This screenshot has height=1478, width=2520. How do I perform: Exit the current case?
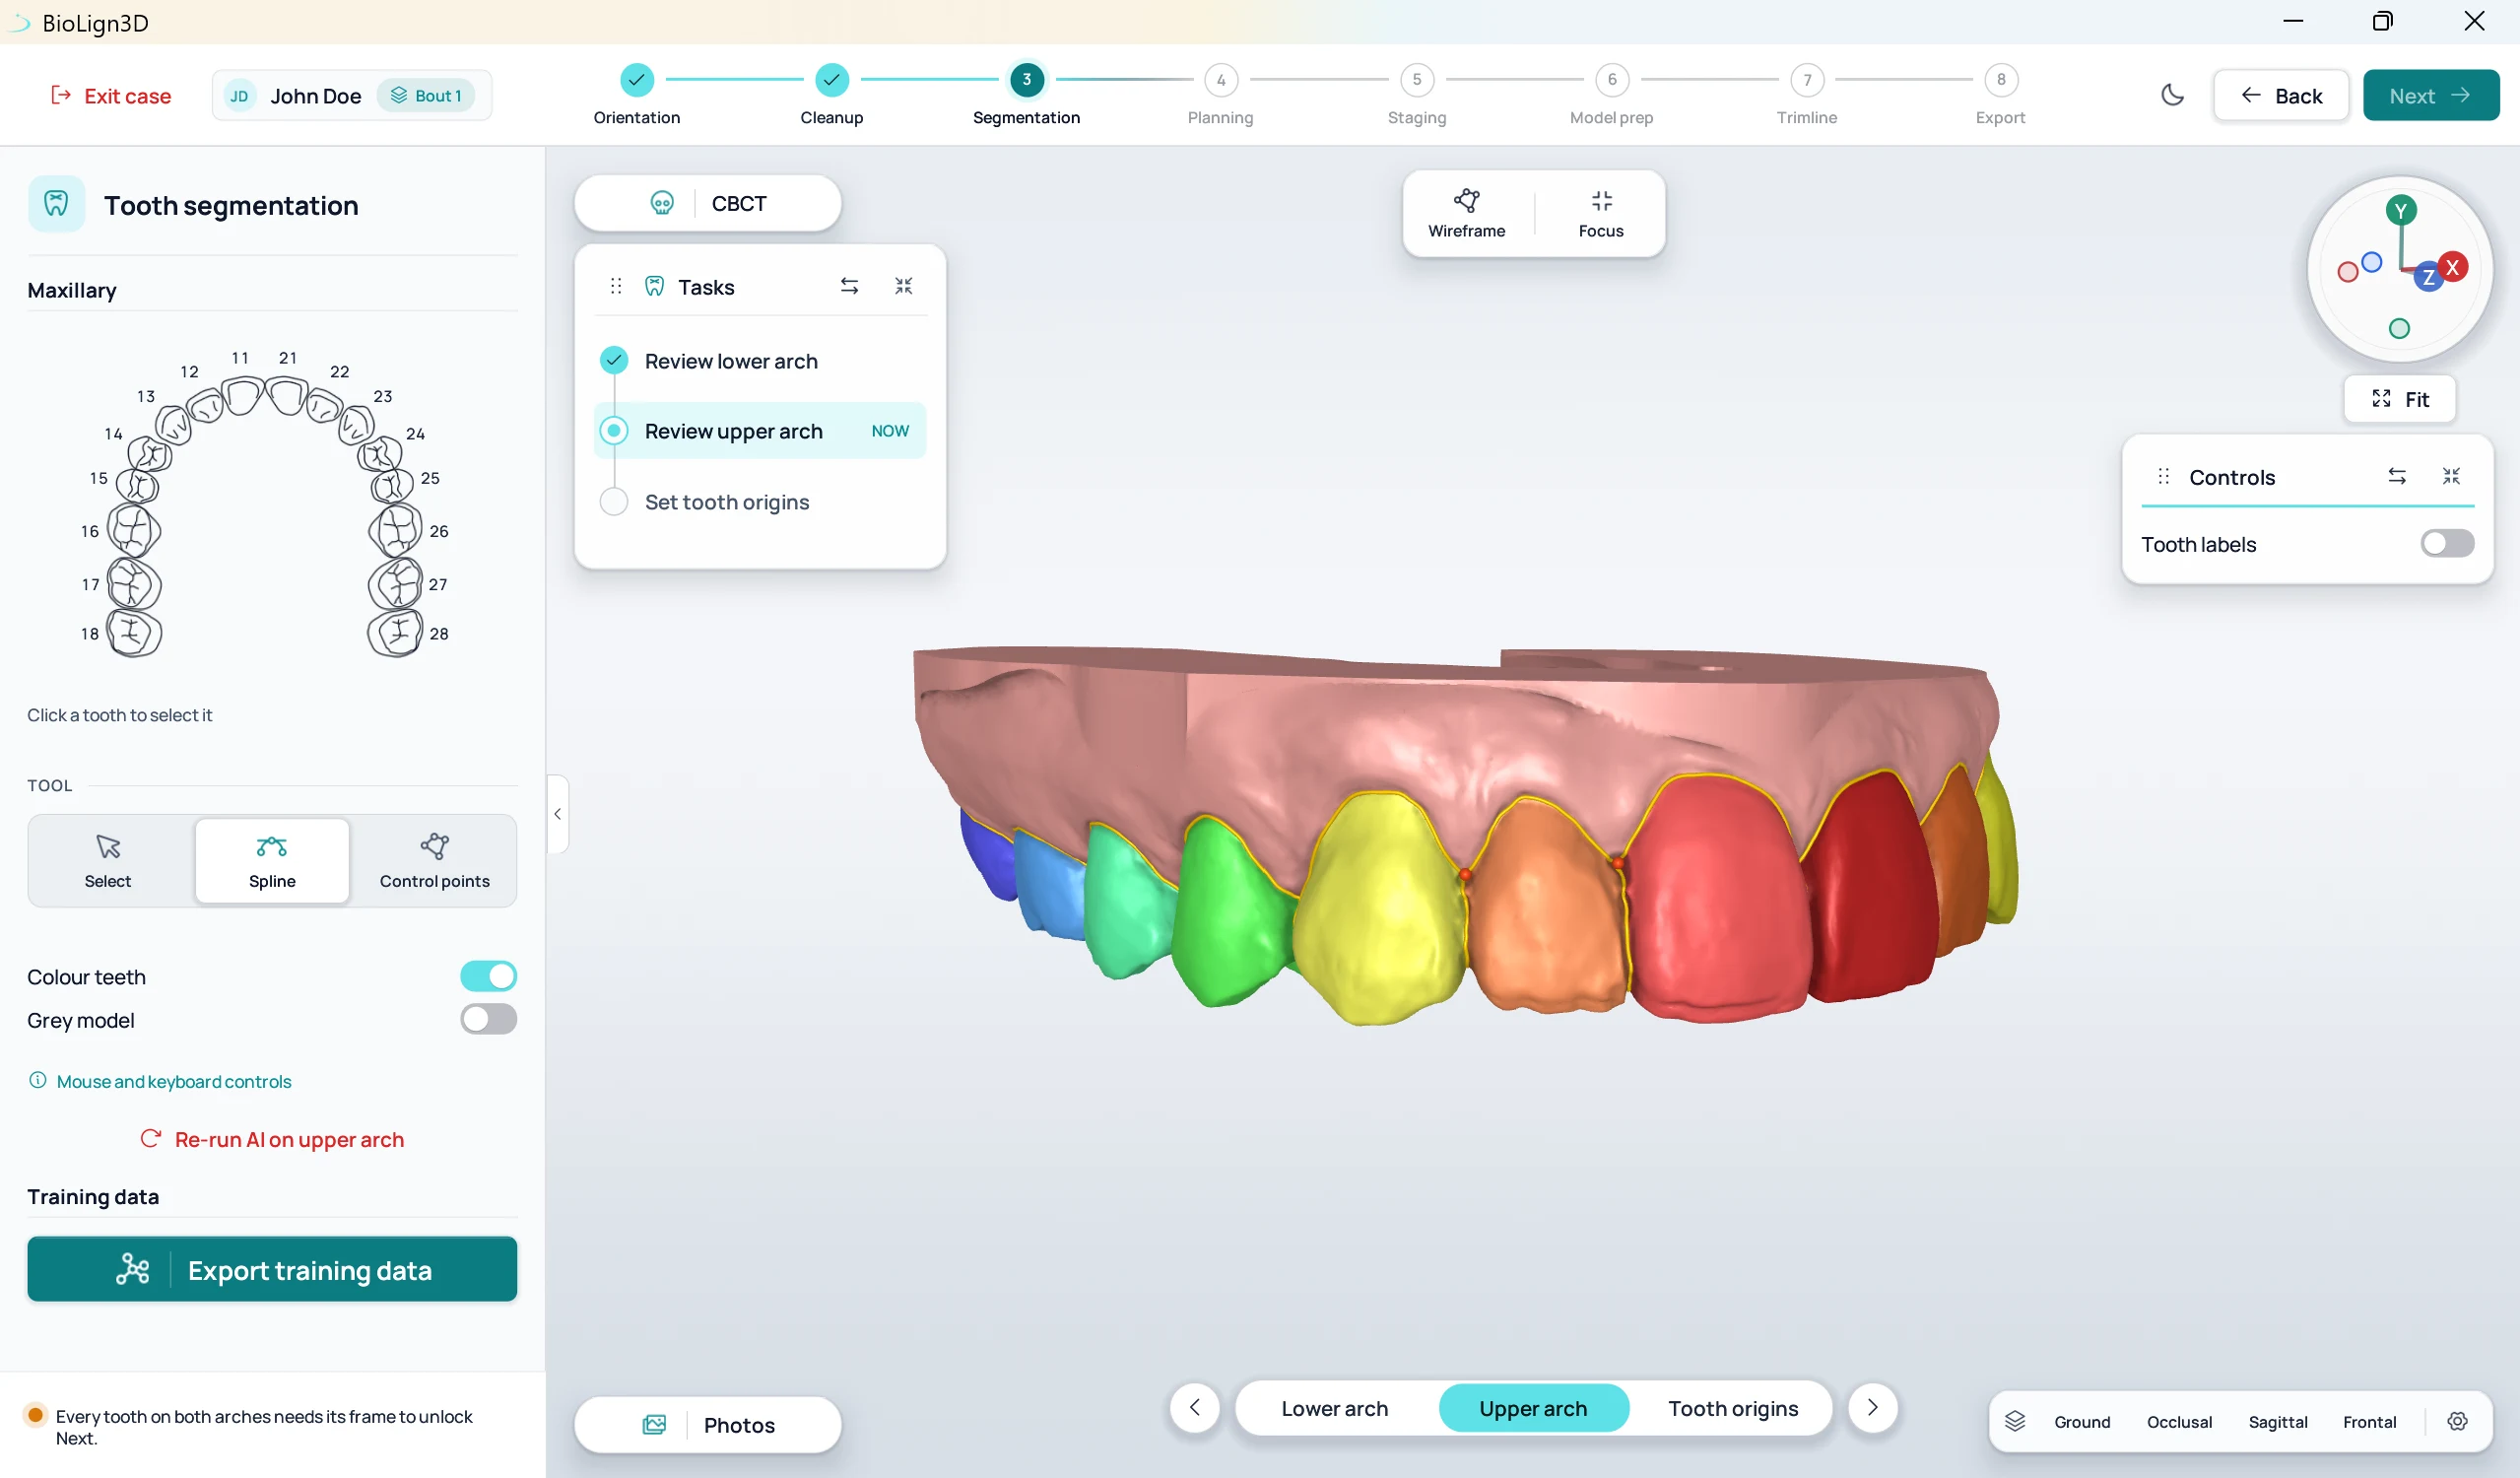pos(111,95)
